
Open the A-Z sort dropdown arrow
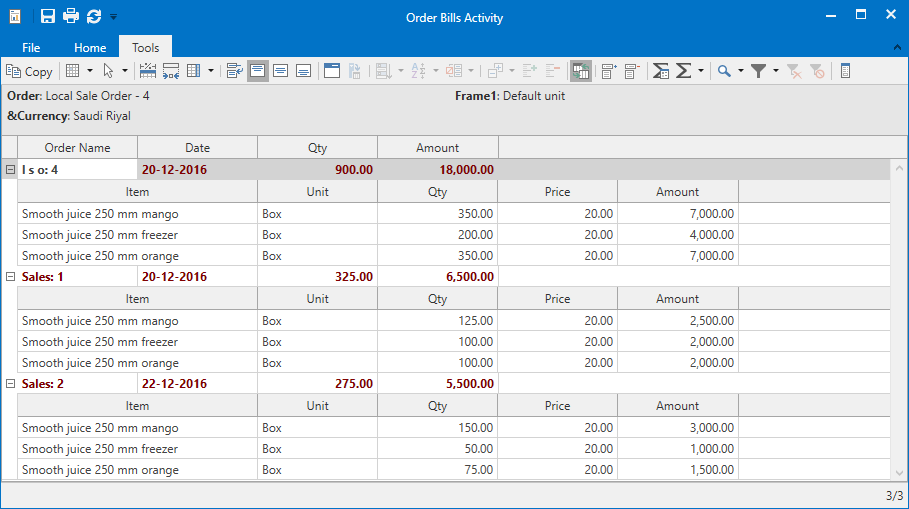[x=435, y=71]
